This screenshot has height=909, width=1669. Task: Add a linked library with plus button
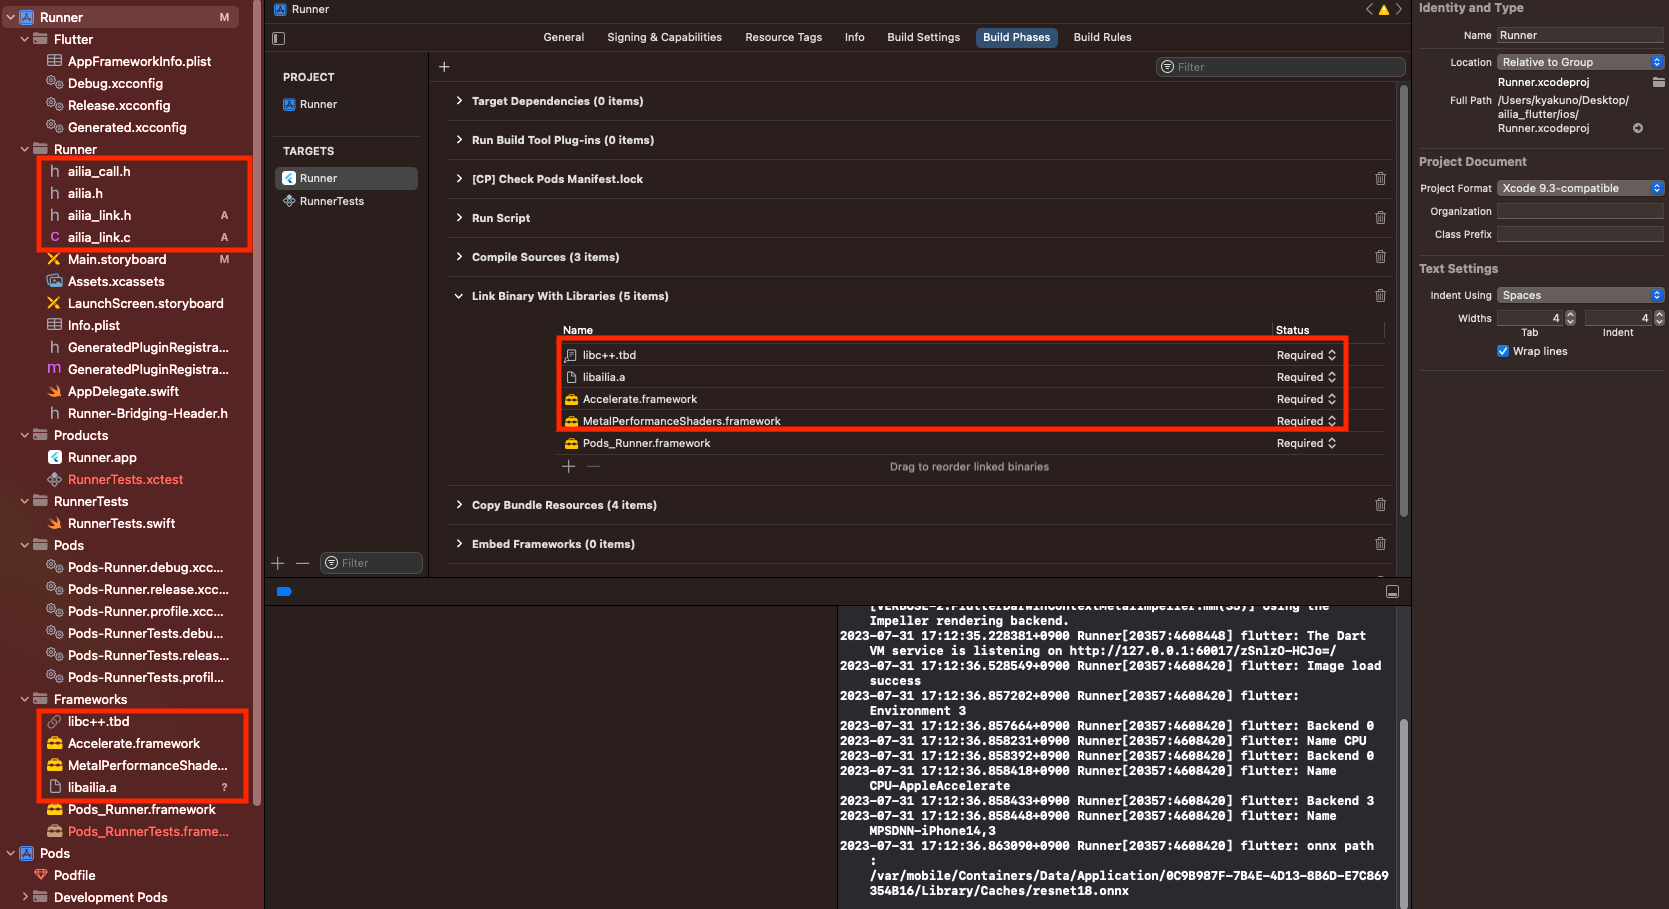pos(569,466)
